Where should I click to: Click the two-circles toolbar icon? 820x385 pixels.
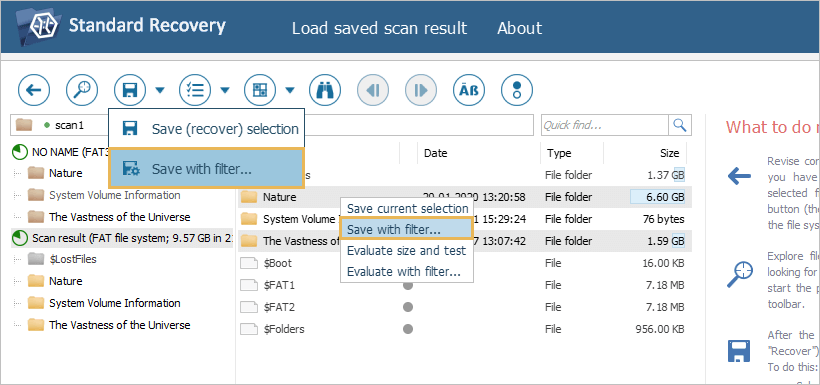point(517,90)
